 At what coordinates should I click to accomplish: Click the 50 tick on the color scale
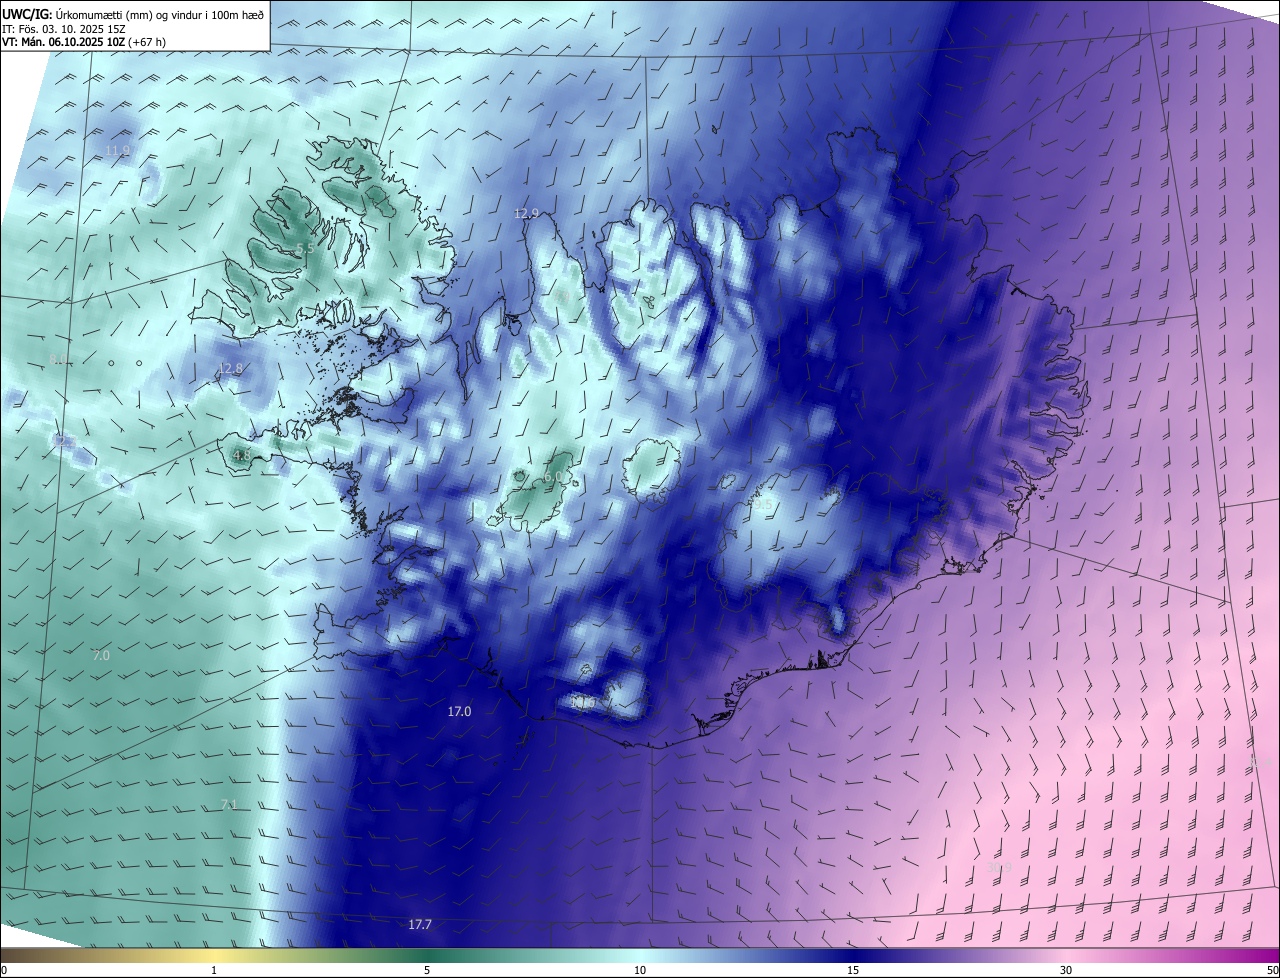(x=1272, y=971)
